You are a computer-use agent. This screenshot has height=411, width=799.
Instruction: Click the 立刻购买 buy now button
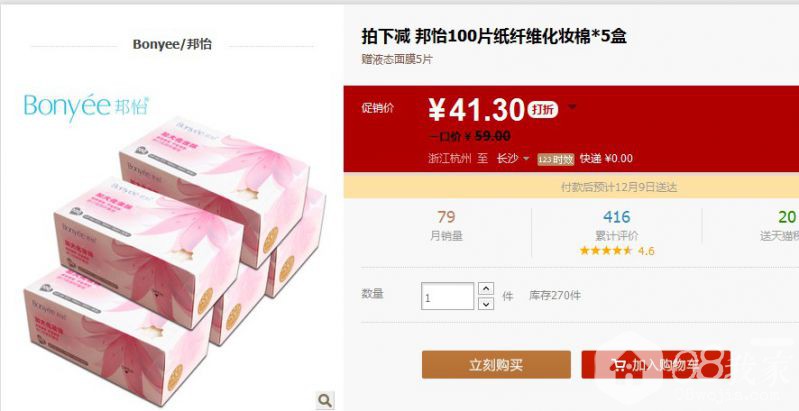point(496,365)
